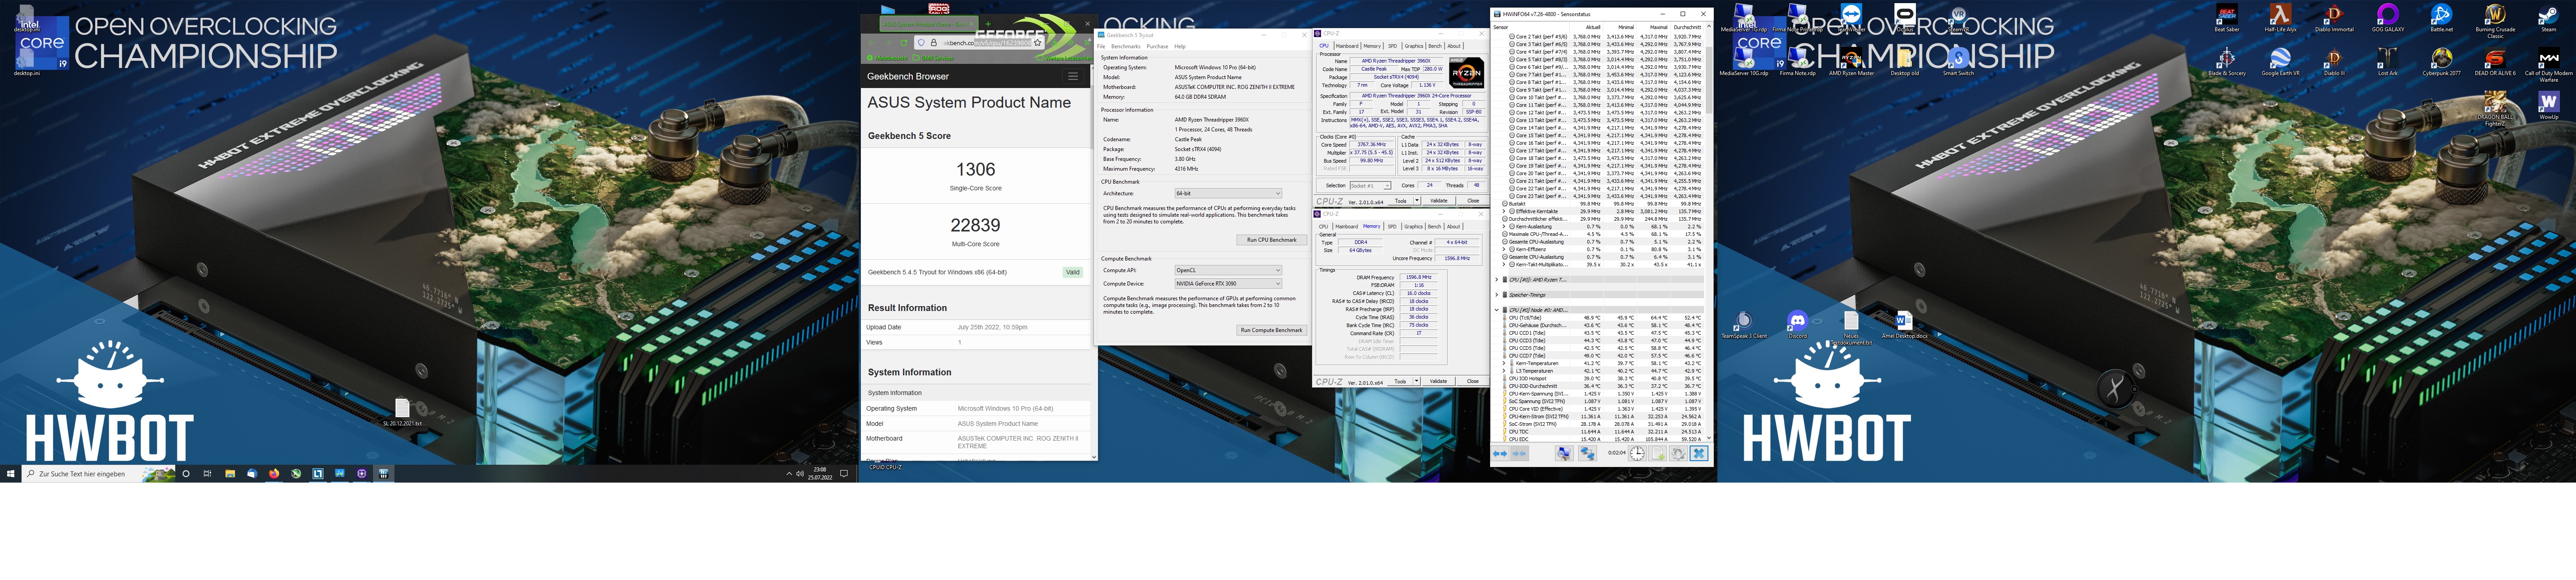This screenshot has height=580, width=2576.
Task: Expand CPU [#0]: AMD Ryzen group in HWiNFO
Action: click(x=1497, y=280)
